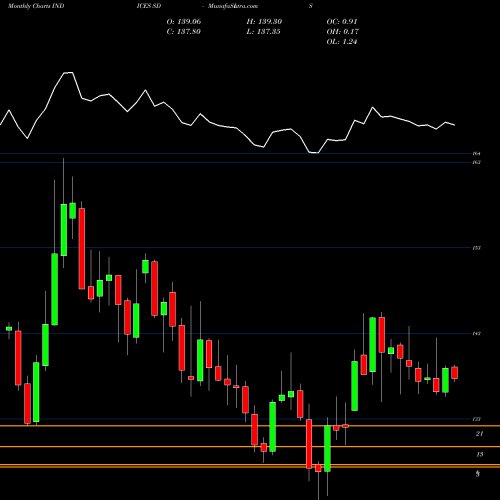Click the "OH: 0.17" value
The image size is (500, 500).
point(342,32)
